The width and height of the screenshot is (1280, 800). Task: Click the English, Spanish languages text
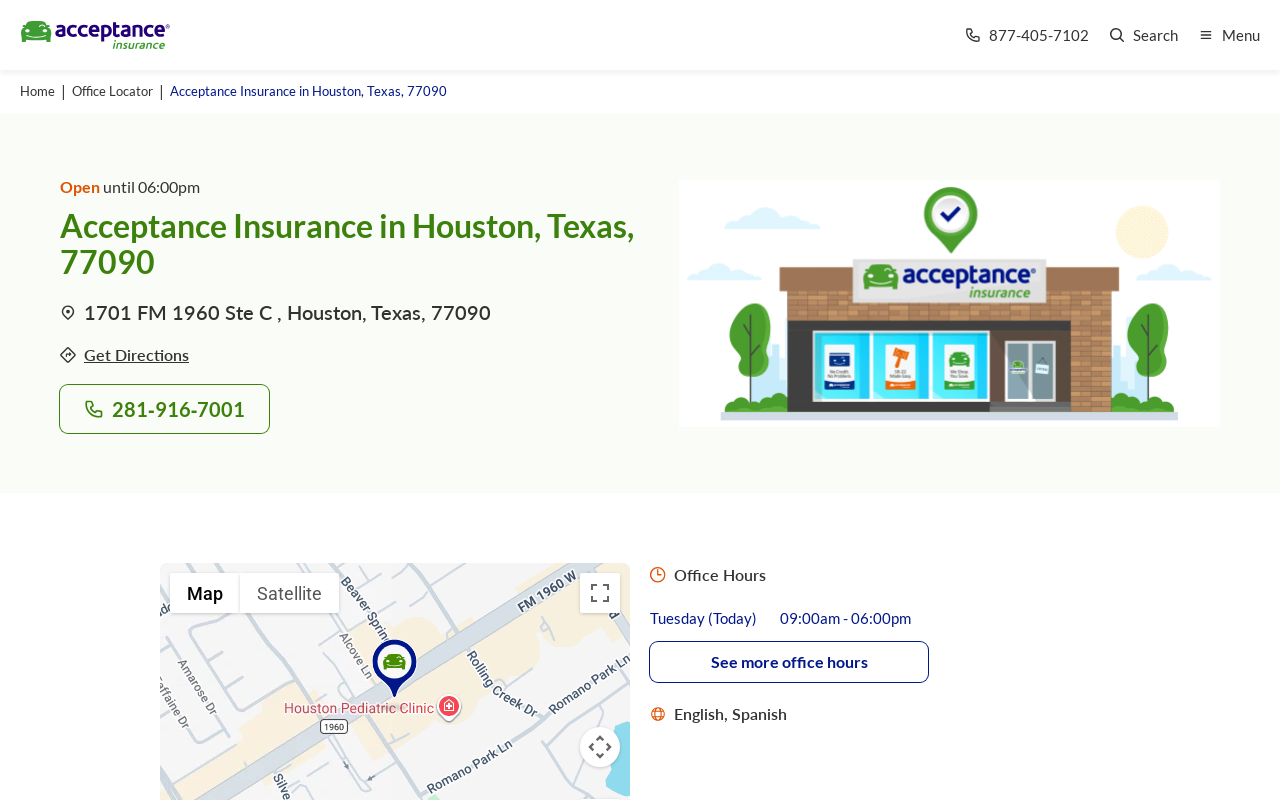tap(730, 714)
